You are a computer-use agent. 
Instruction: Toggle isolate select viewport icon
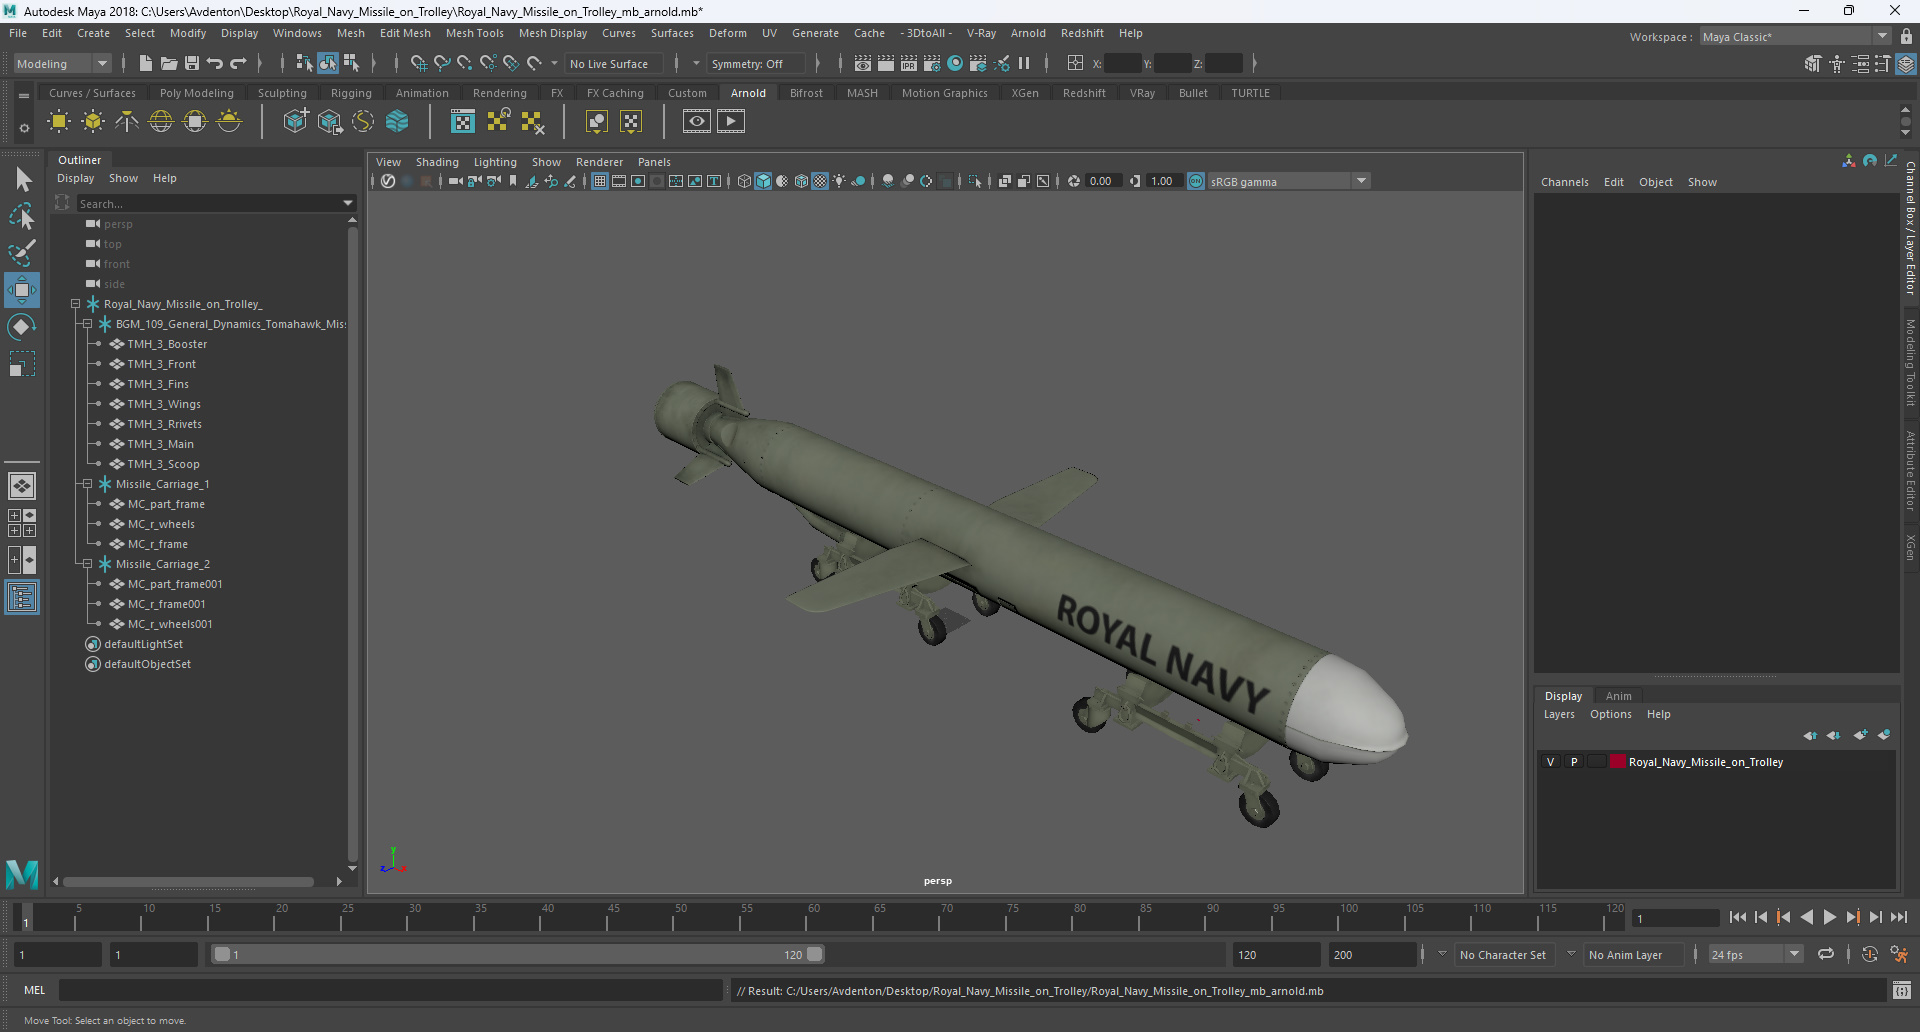976,181
